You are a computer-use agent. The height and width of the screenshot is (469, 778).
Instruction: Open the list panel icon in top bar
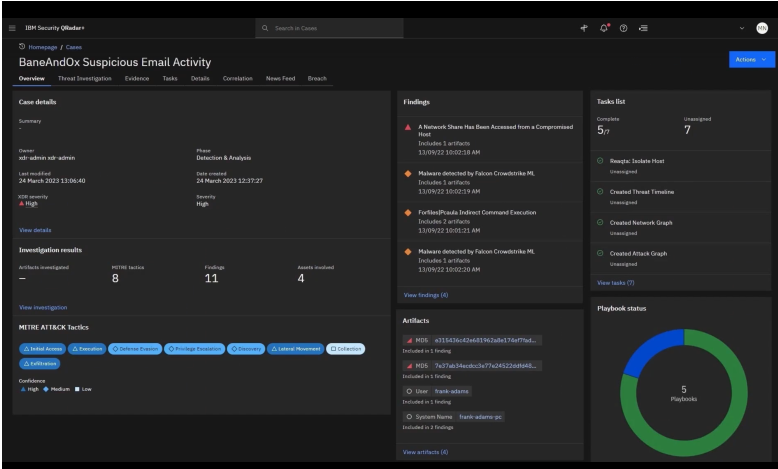pos(644,28)
